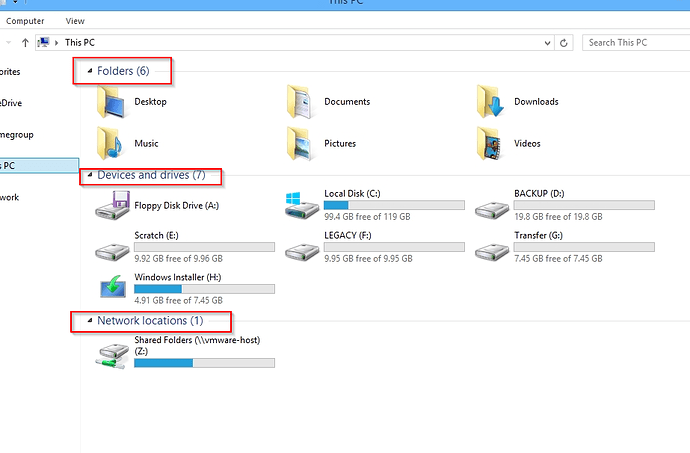Open the address bar history dropdown
Viewport: 690px width, 453px height.
coord(547,43)
